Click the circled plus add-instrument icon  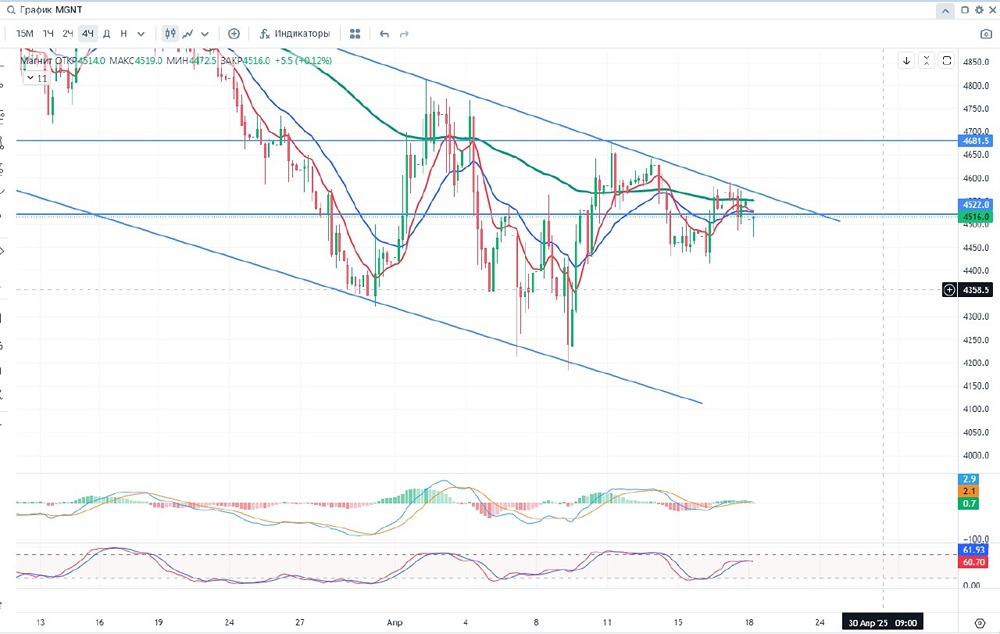[234, 34]
